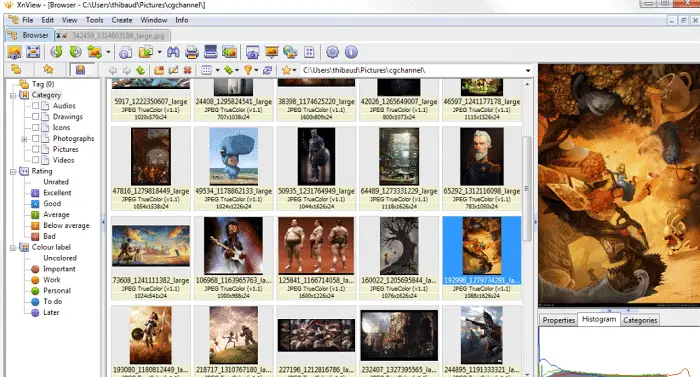Open the Create menu

click(122, 20)
